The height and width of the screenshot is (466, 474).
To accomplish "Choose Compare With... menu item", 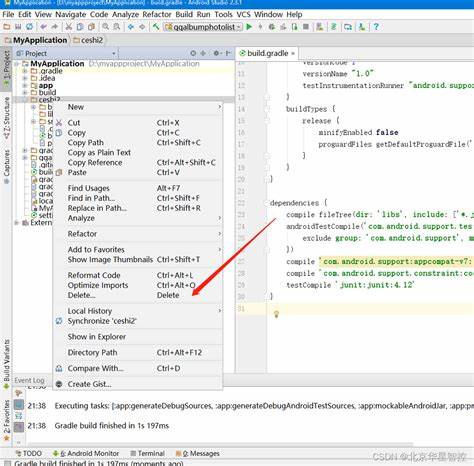I will (138, 369).
